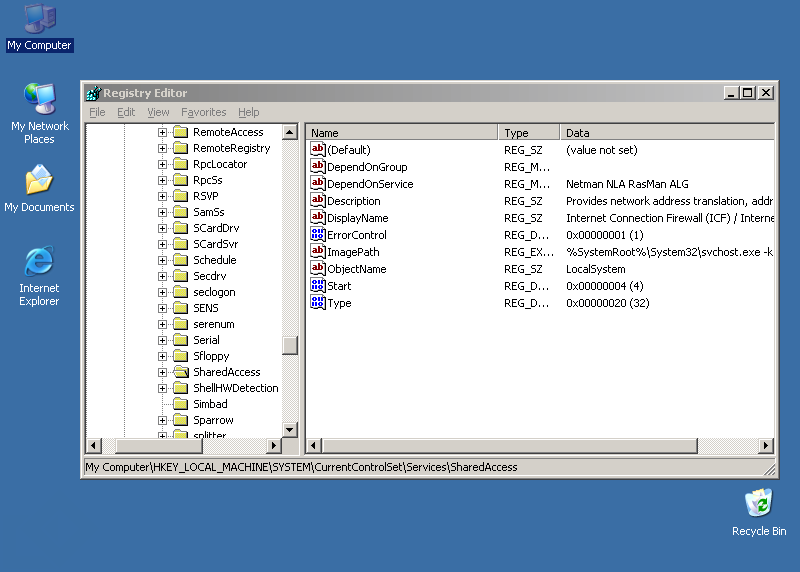Select the My Documents desktop icon
Viewport: 800px width, 572px height.
click(39, 188)
